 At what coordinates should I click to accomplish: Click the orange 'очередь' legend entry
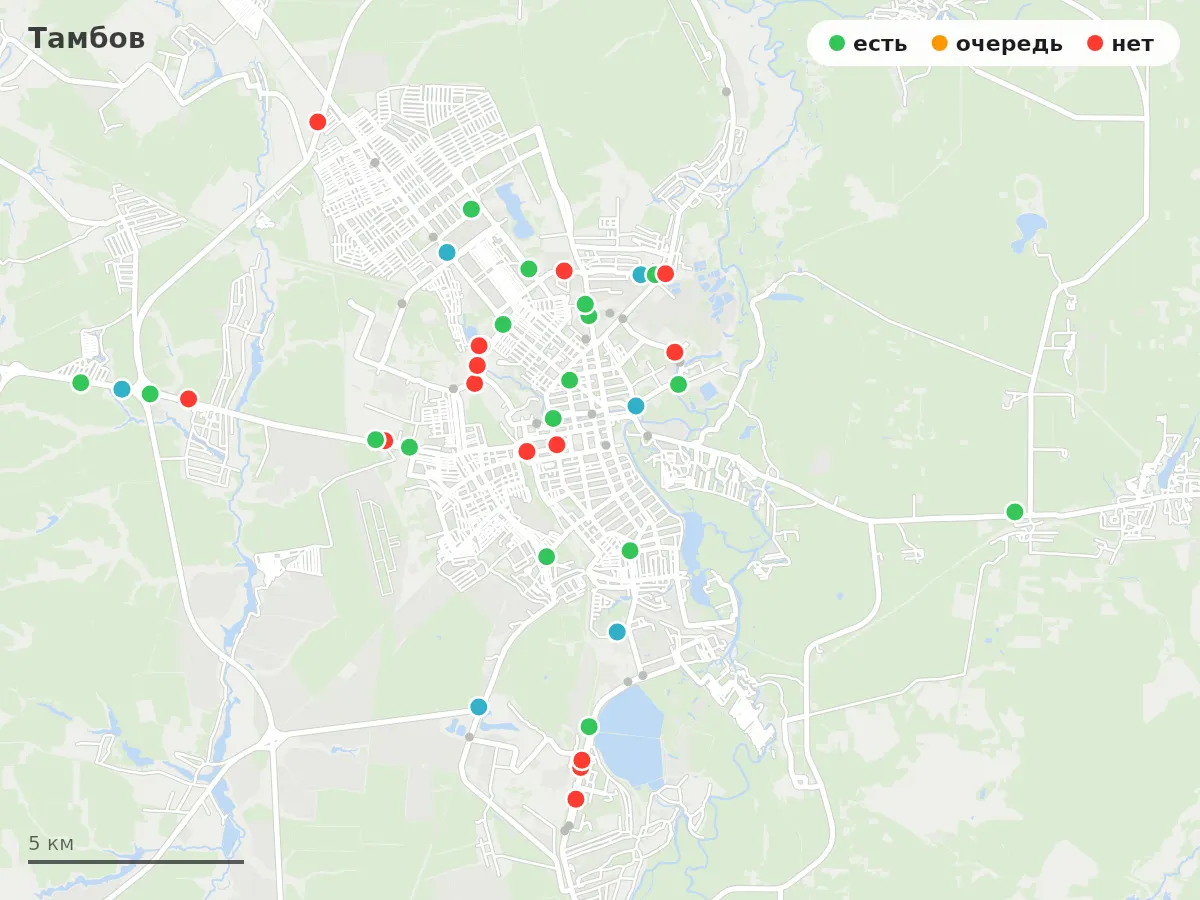(x=996, y=44)
